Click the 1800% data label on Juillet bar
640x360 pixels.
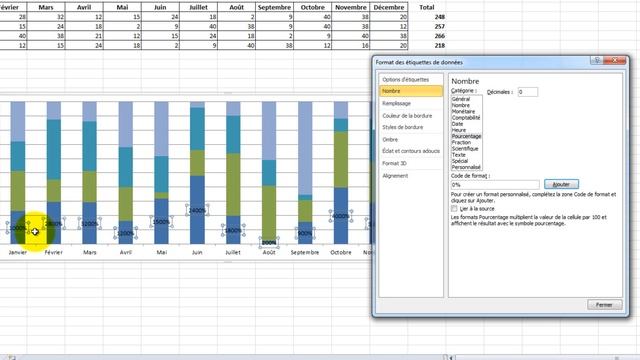tap(233, 230)
